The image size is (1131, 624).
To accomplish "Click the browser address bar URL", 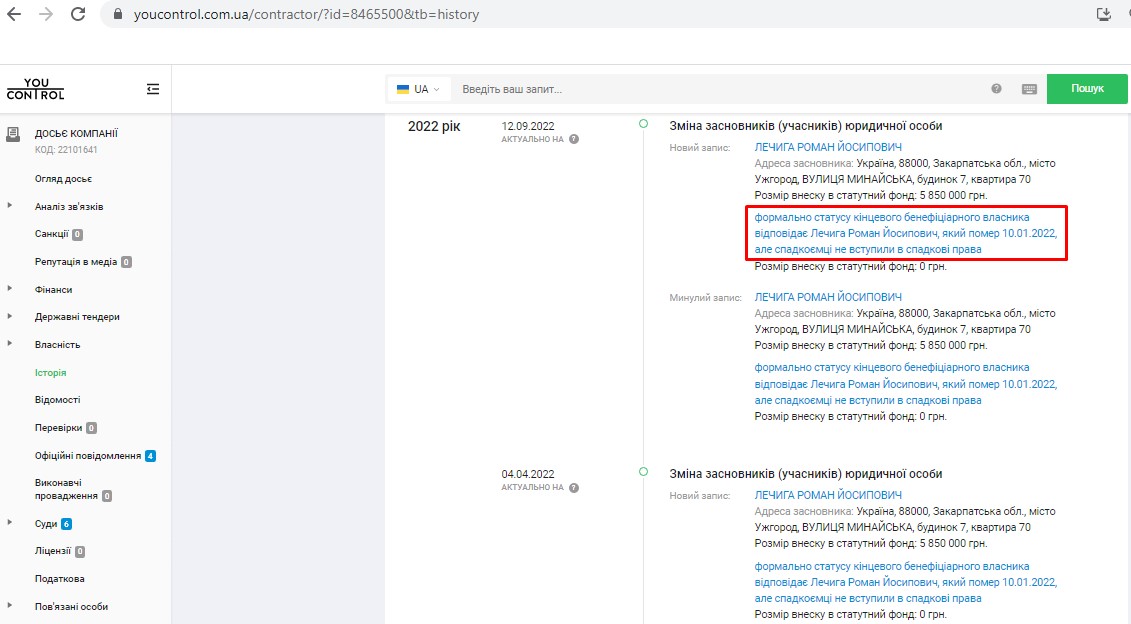I will click(307, 14).
